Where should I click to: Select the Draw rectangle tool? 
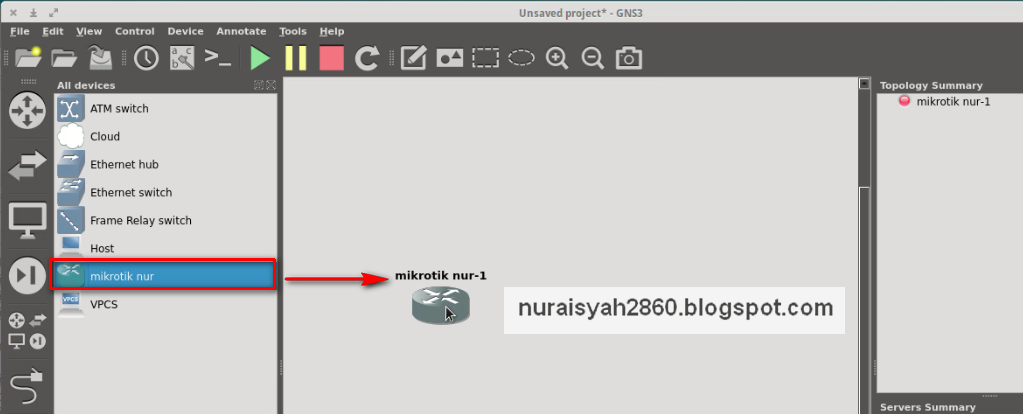pyautogui.click(x=485, y=58)
